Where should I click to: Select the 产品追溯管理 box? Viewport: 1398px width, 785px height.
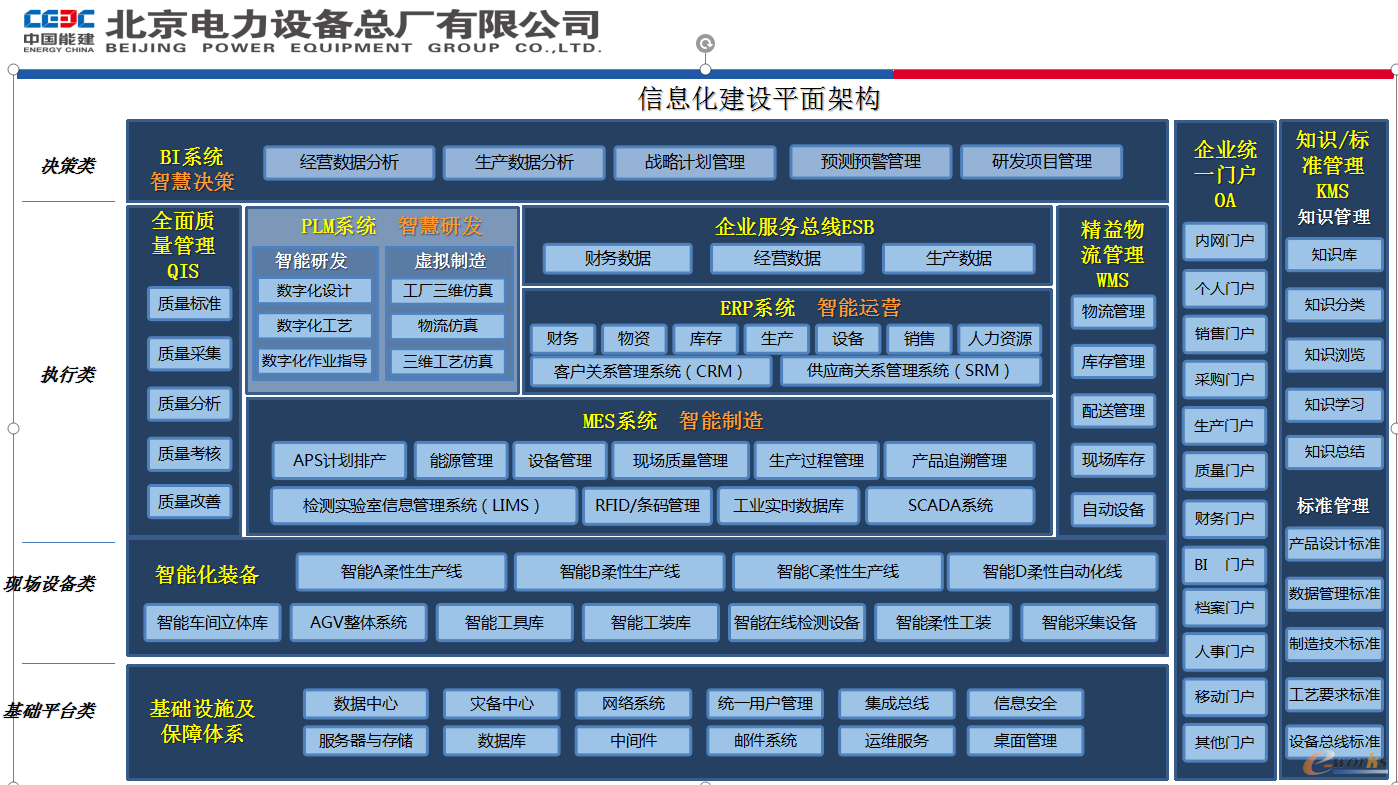click(959, 461)
